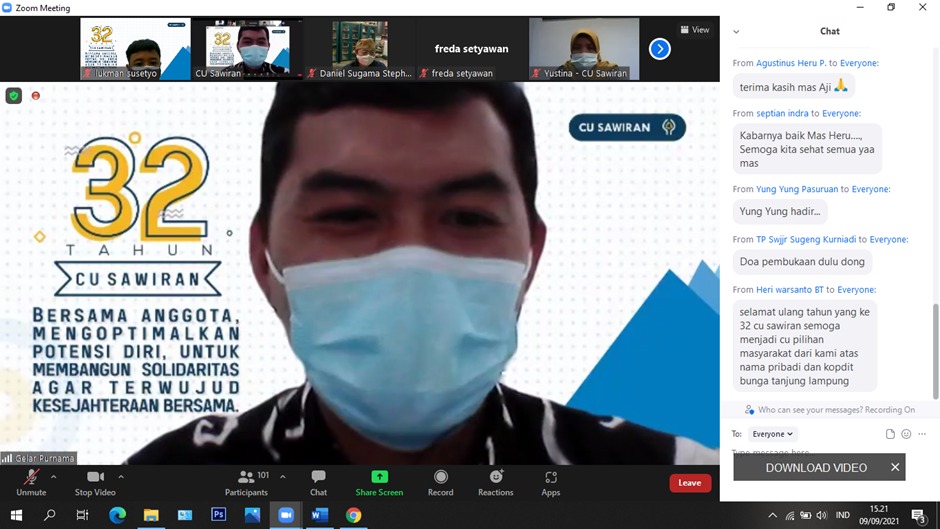
Task: Click sender name Yung Yung Pasuruan
Action: 797,189
